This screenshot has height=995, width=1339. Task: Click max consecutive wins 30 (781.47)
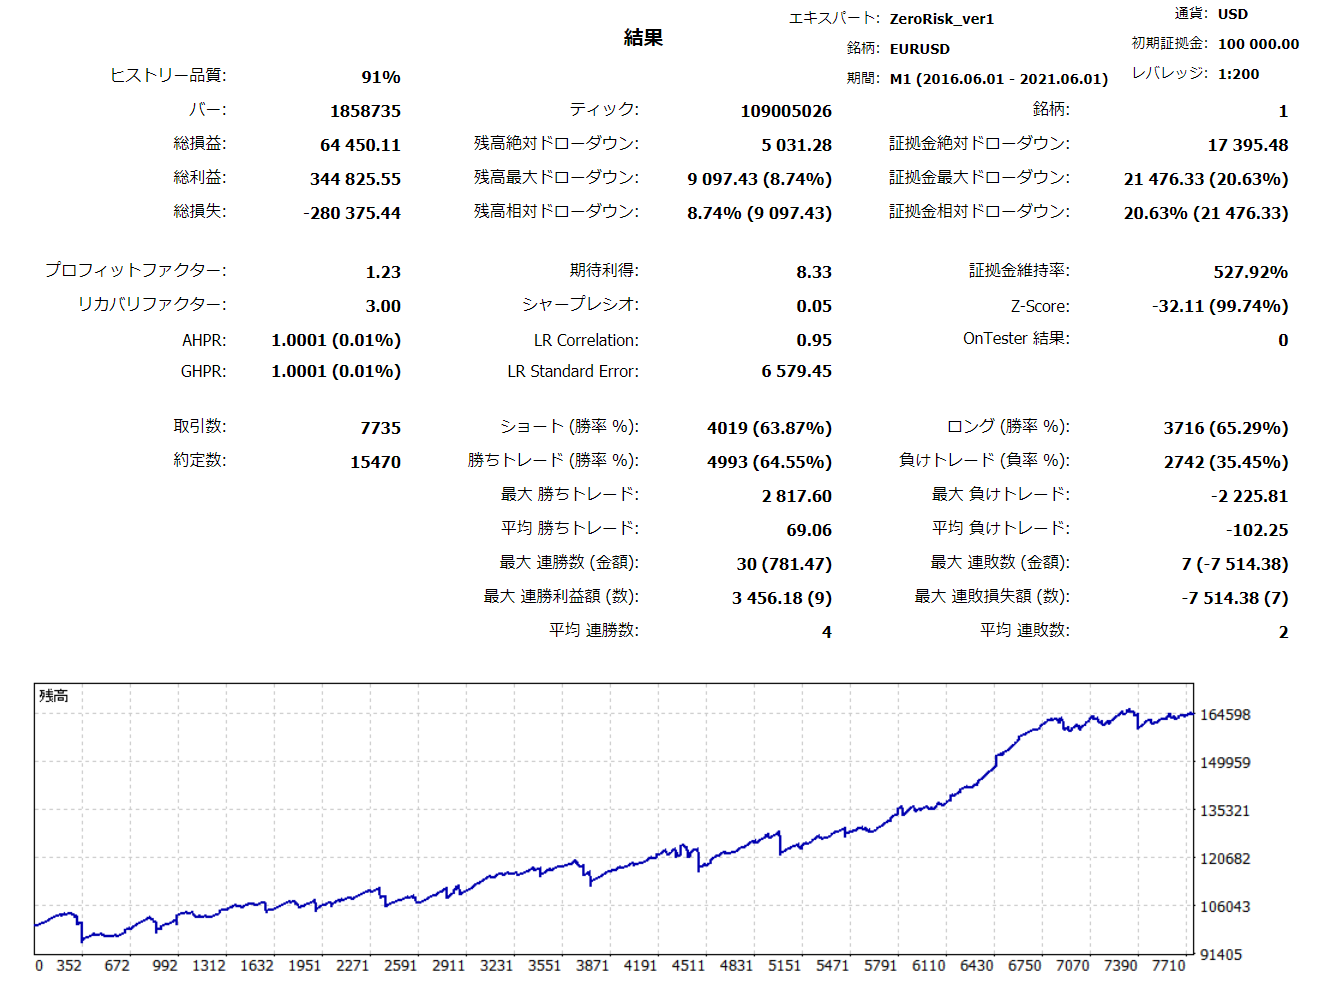(x=784, y=564)
